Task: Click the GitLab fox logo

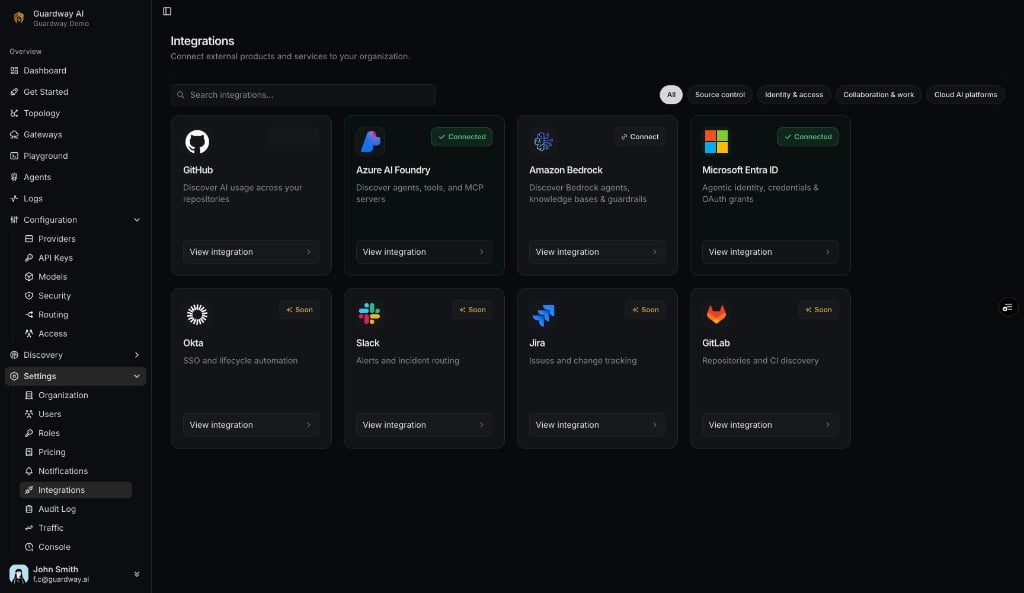Action: pos(716,314)
